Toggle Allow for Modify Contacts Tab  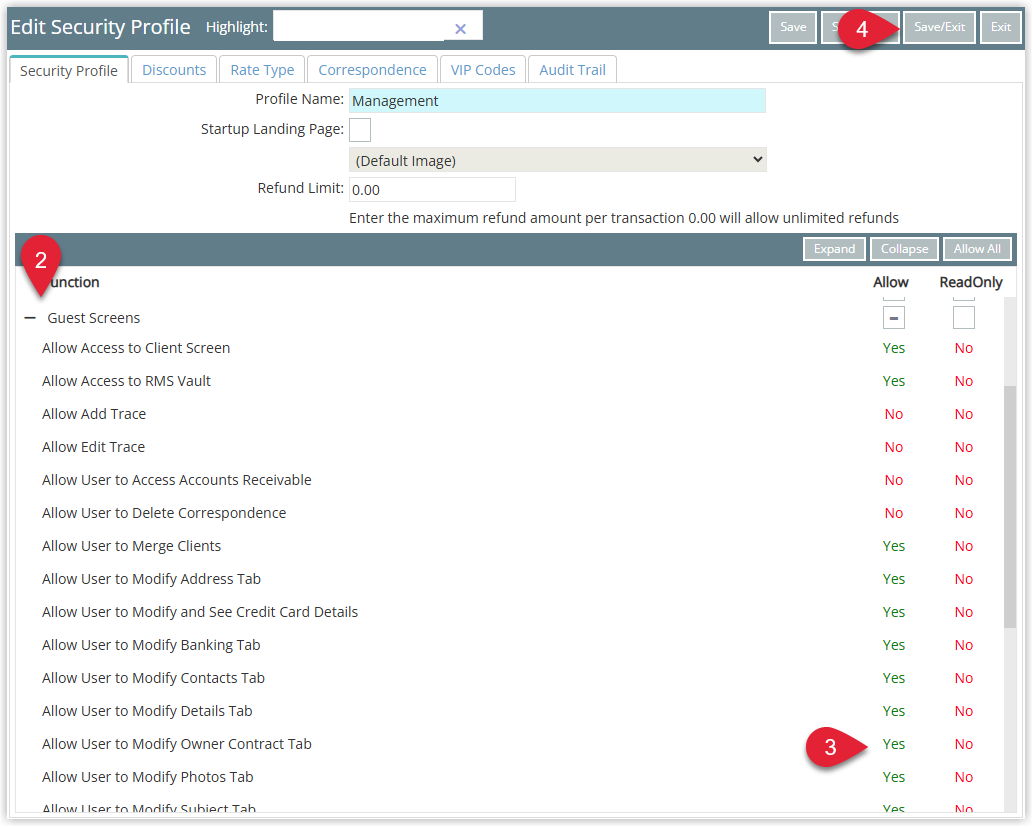(893, 678)
